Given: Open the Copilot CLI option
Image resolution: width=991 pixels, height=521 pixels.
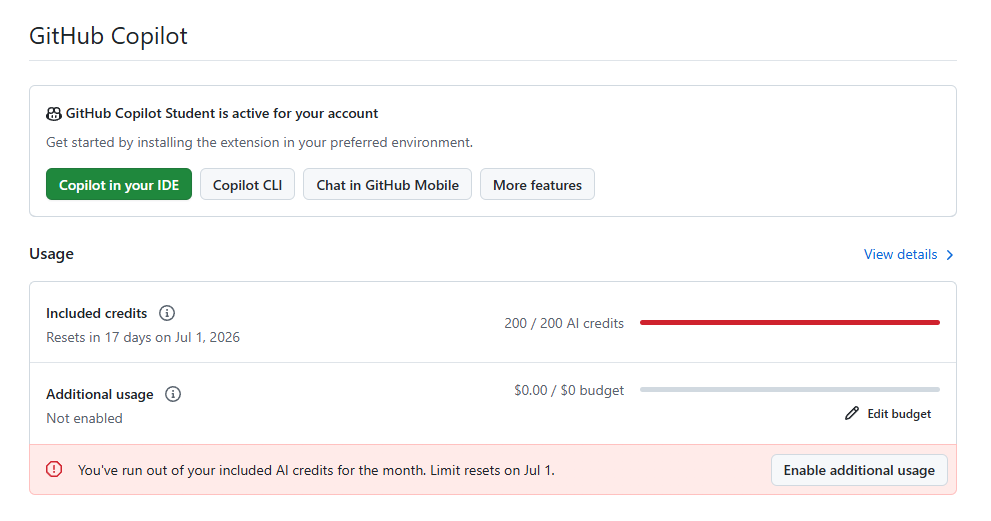Looking at the screenshot, I should click(247, 184).
